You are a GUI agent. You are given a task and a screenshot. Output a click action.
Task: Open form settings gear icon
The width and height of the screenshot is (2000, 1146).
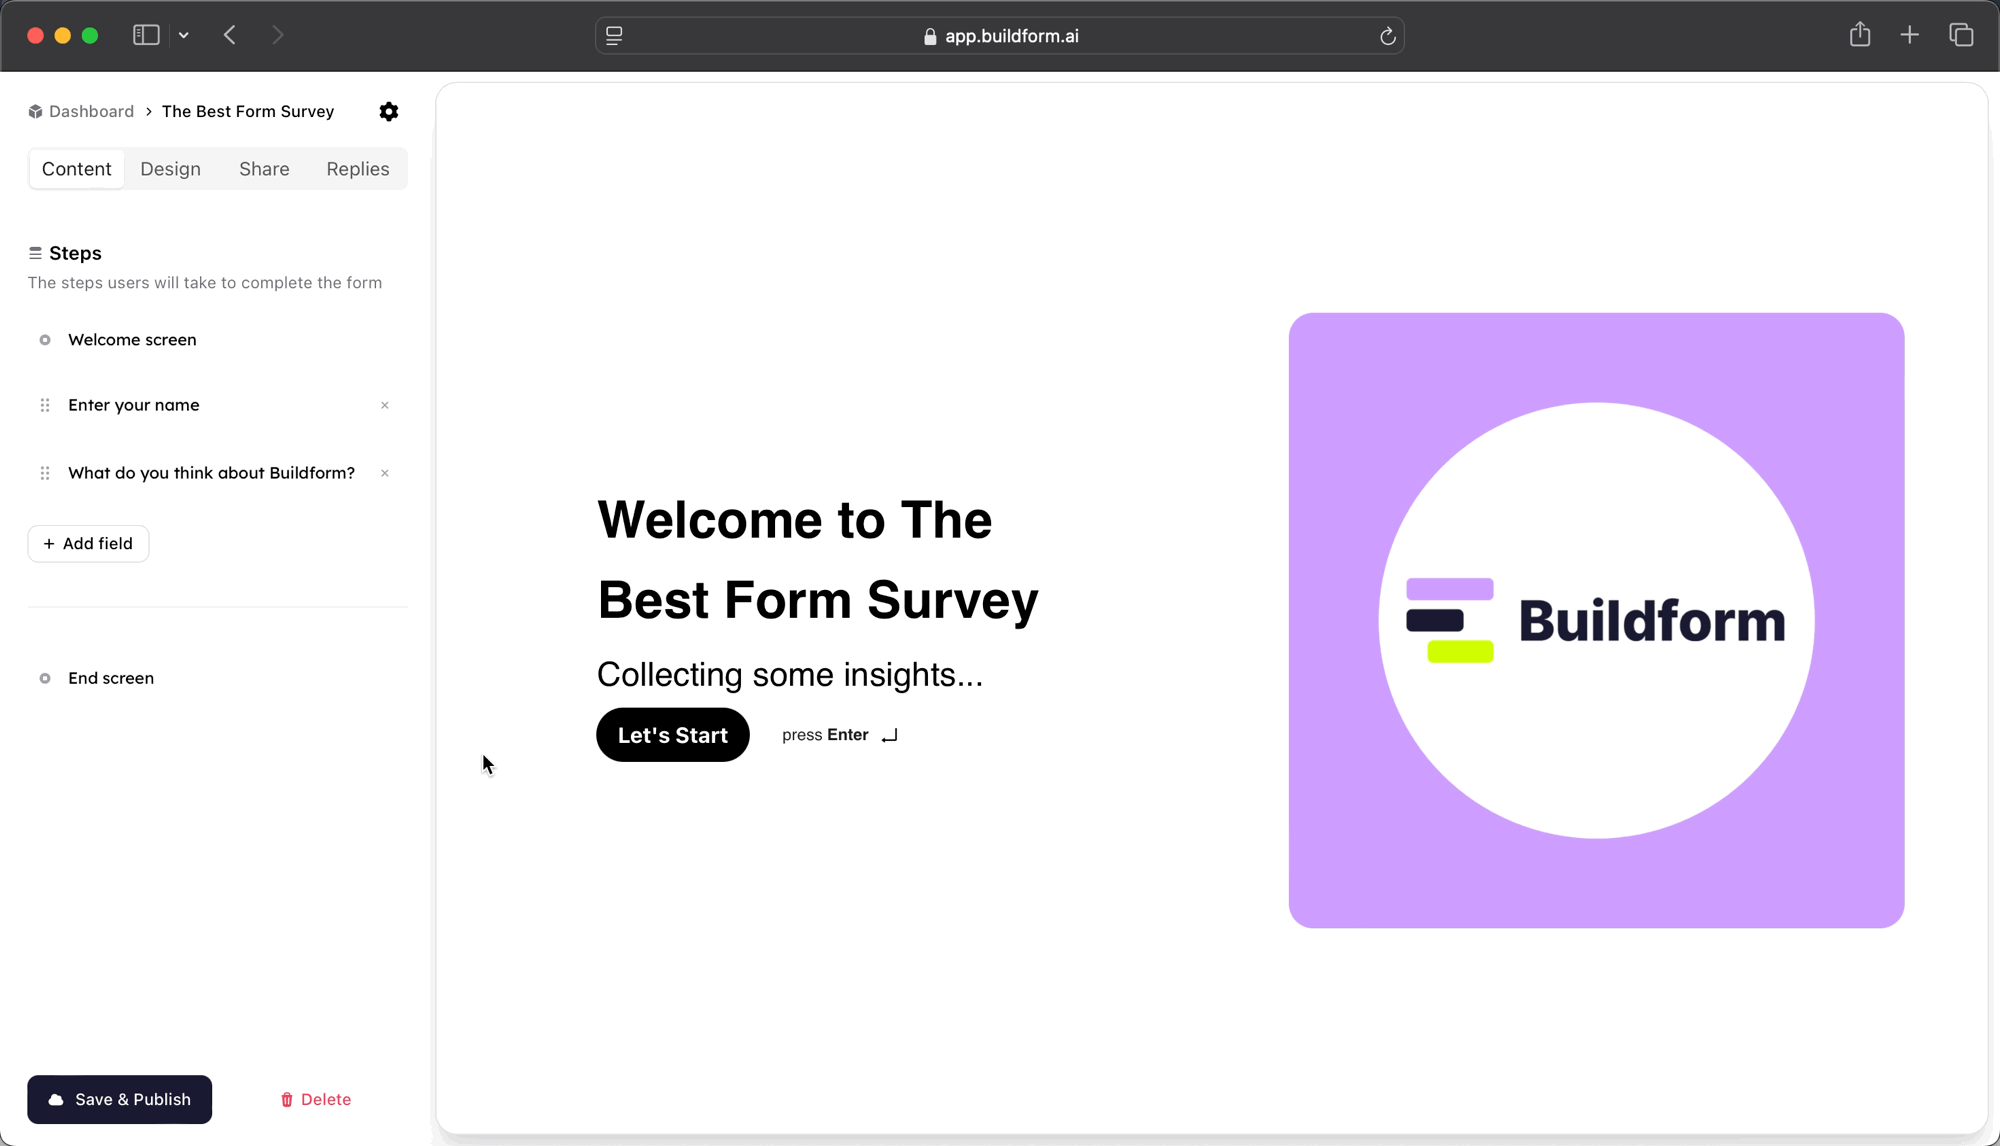tap(389, 112)
